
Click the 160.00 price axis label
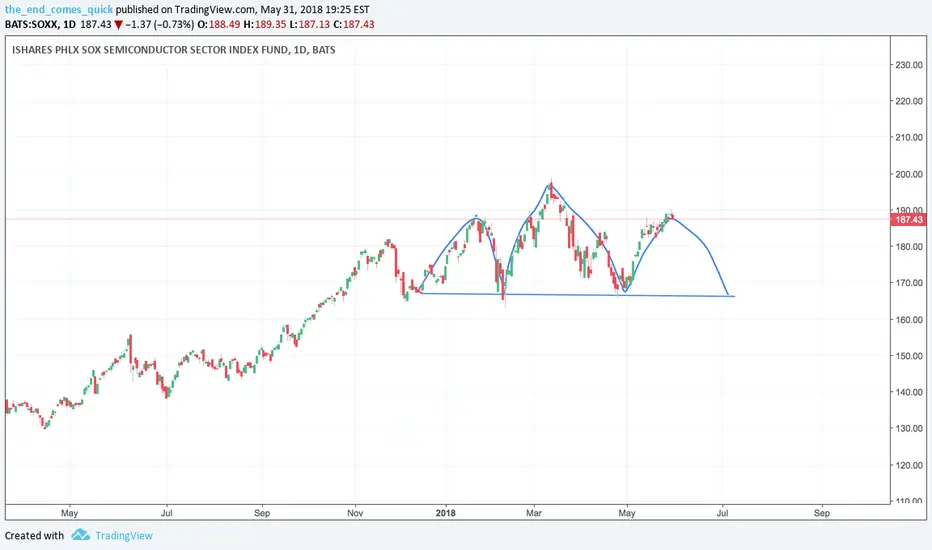point(909,319)
